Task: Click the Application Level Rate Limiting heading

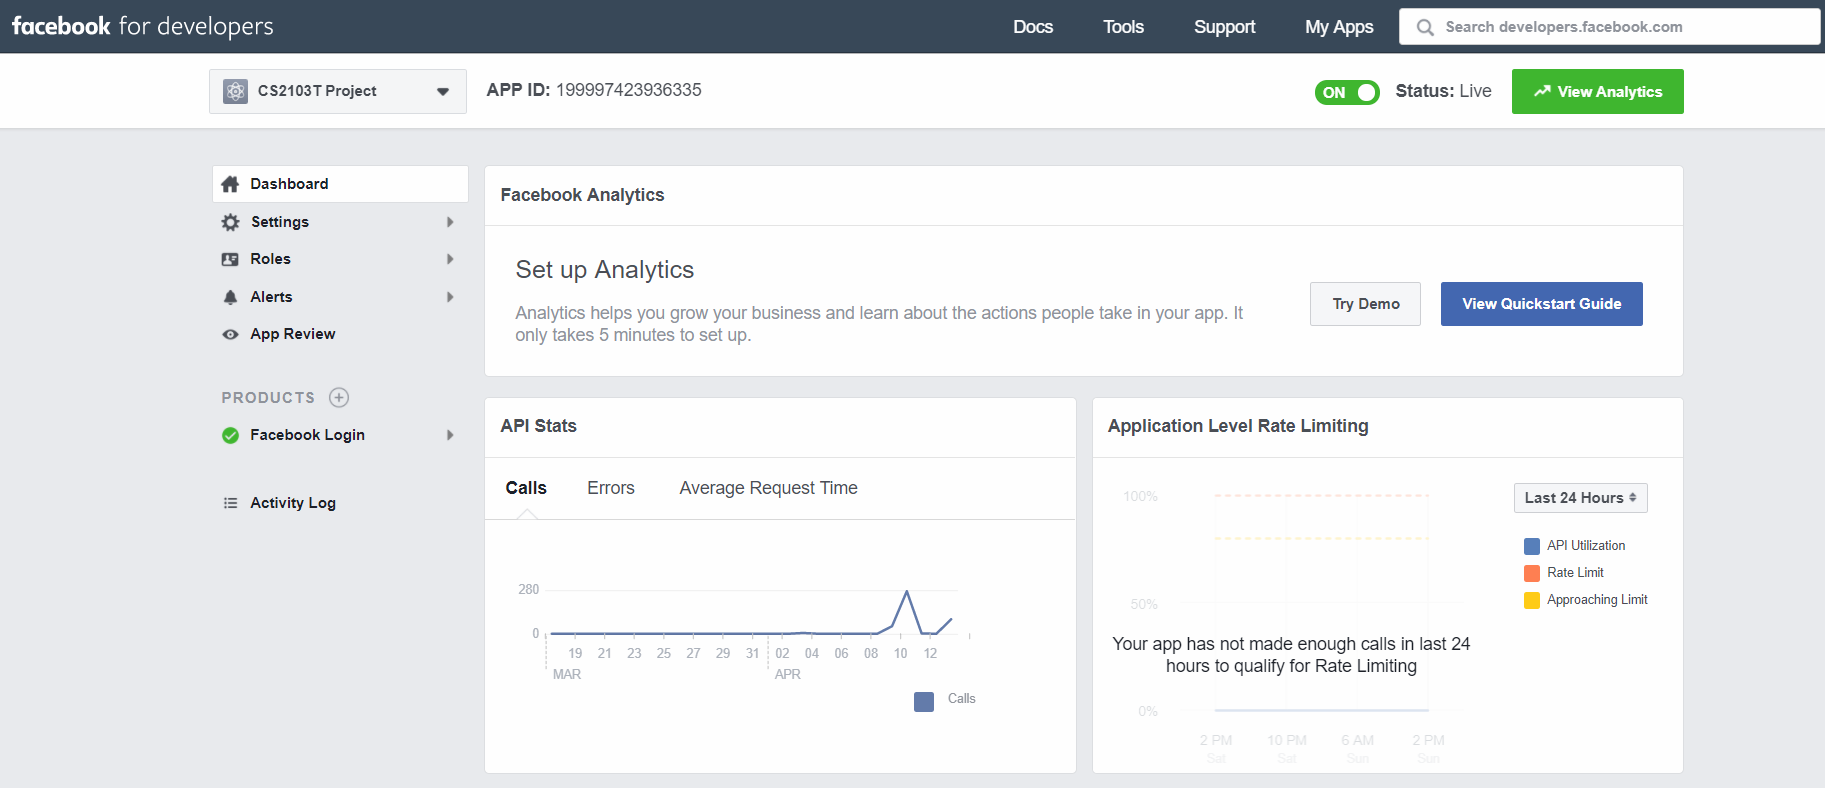Action: [x=1238, y=426]
